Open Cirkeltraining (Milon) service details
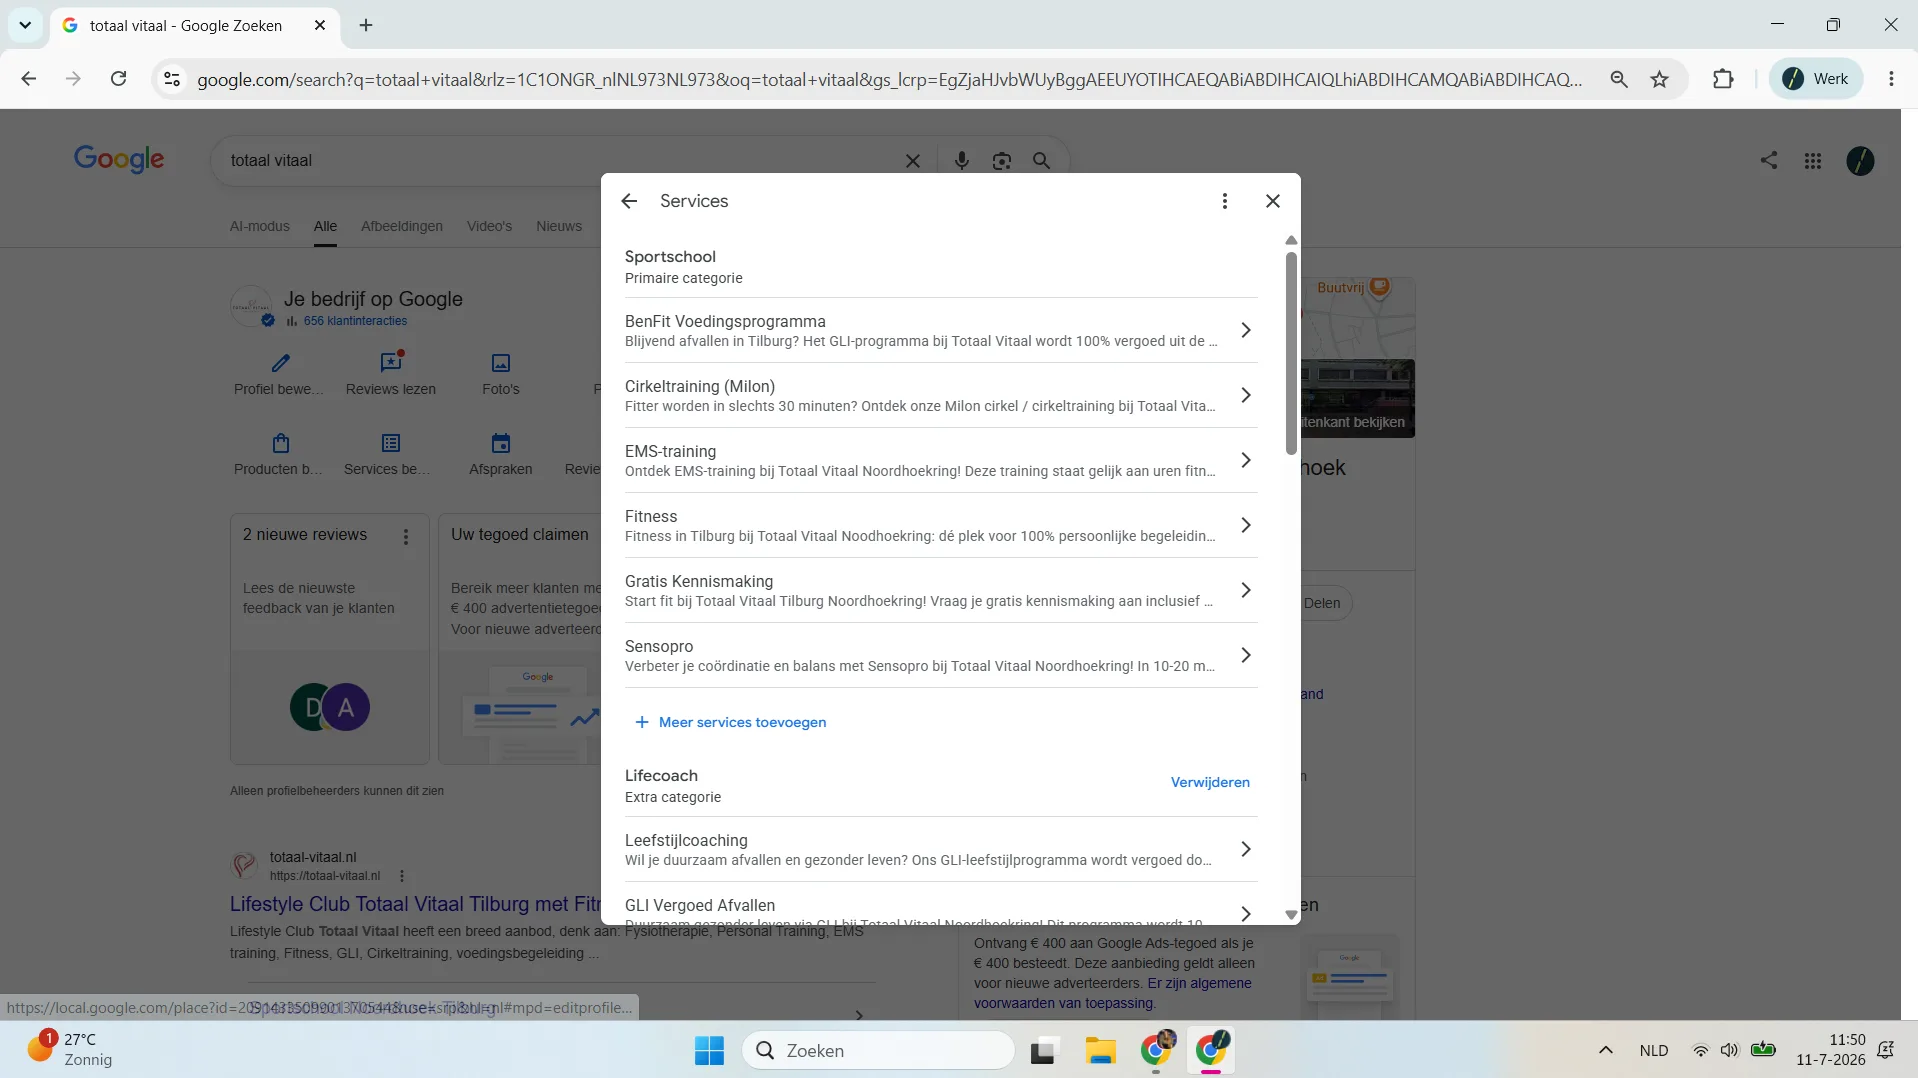 pos(940,395)
